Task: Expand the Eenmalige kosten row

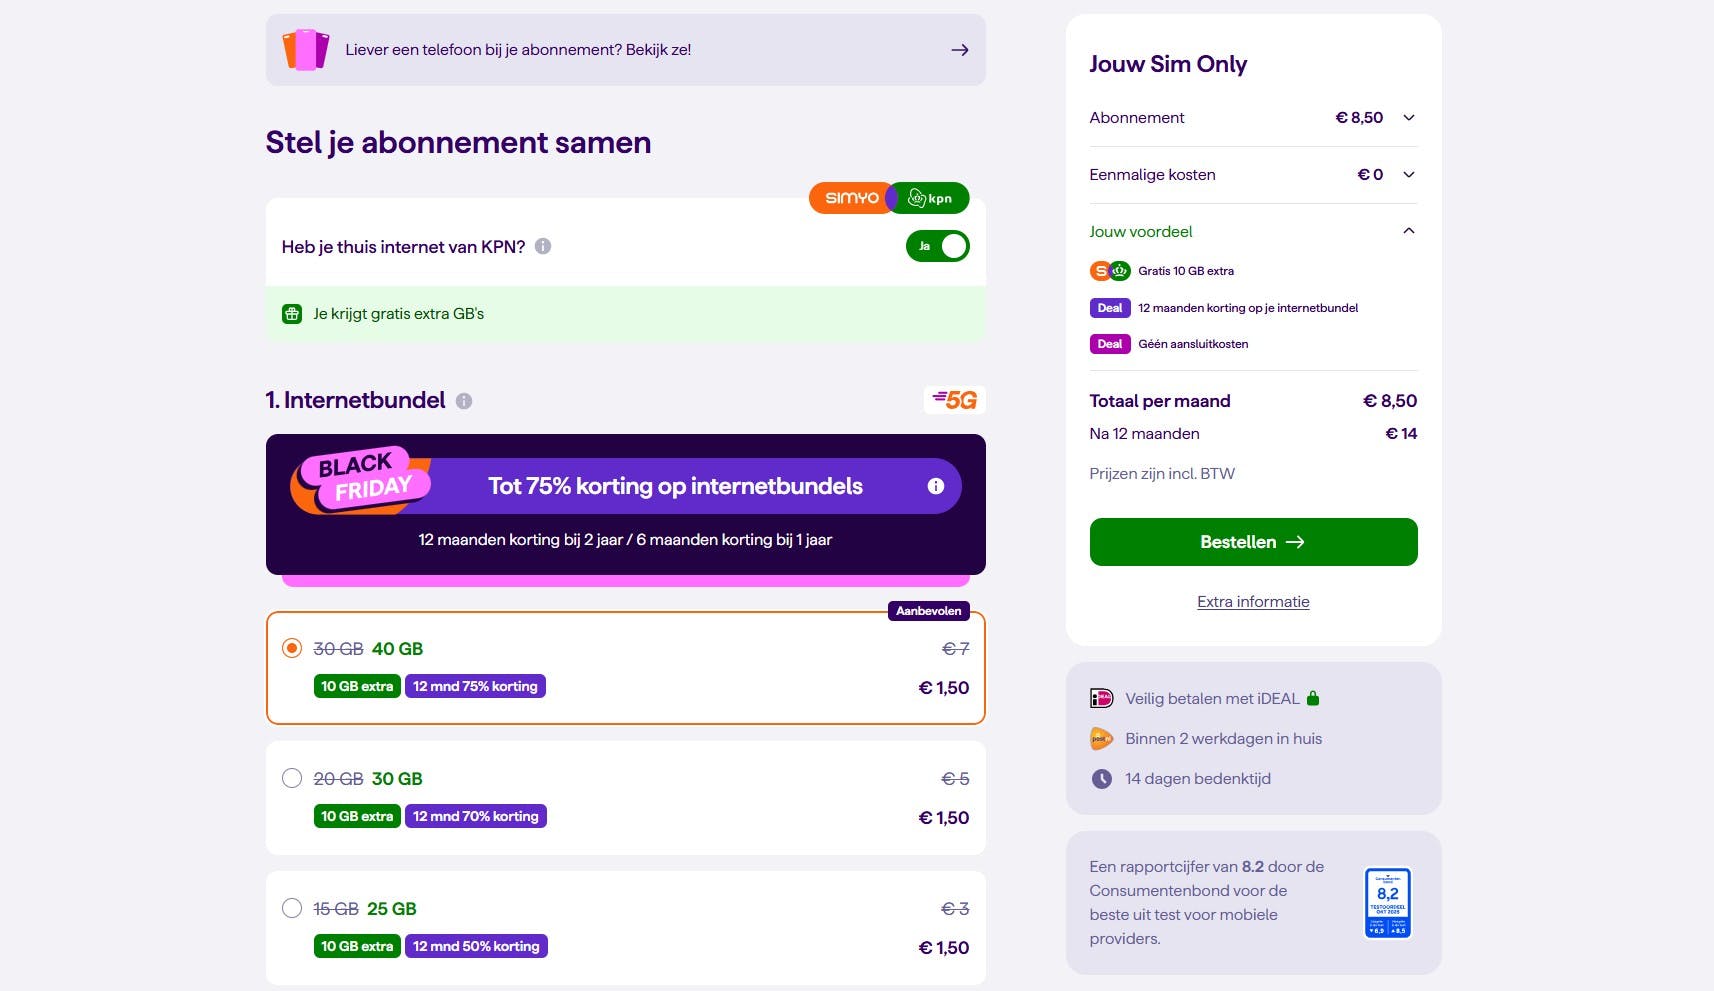Action: [1409, 175]
